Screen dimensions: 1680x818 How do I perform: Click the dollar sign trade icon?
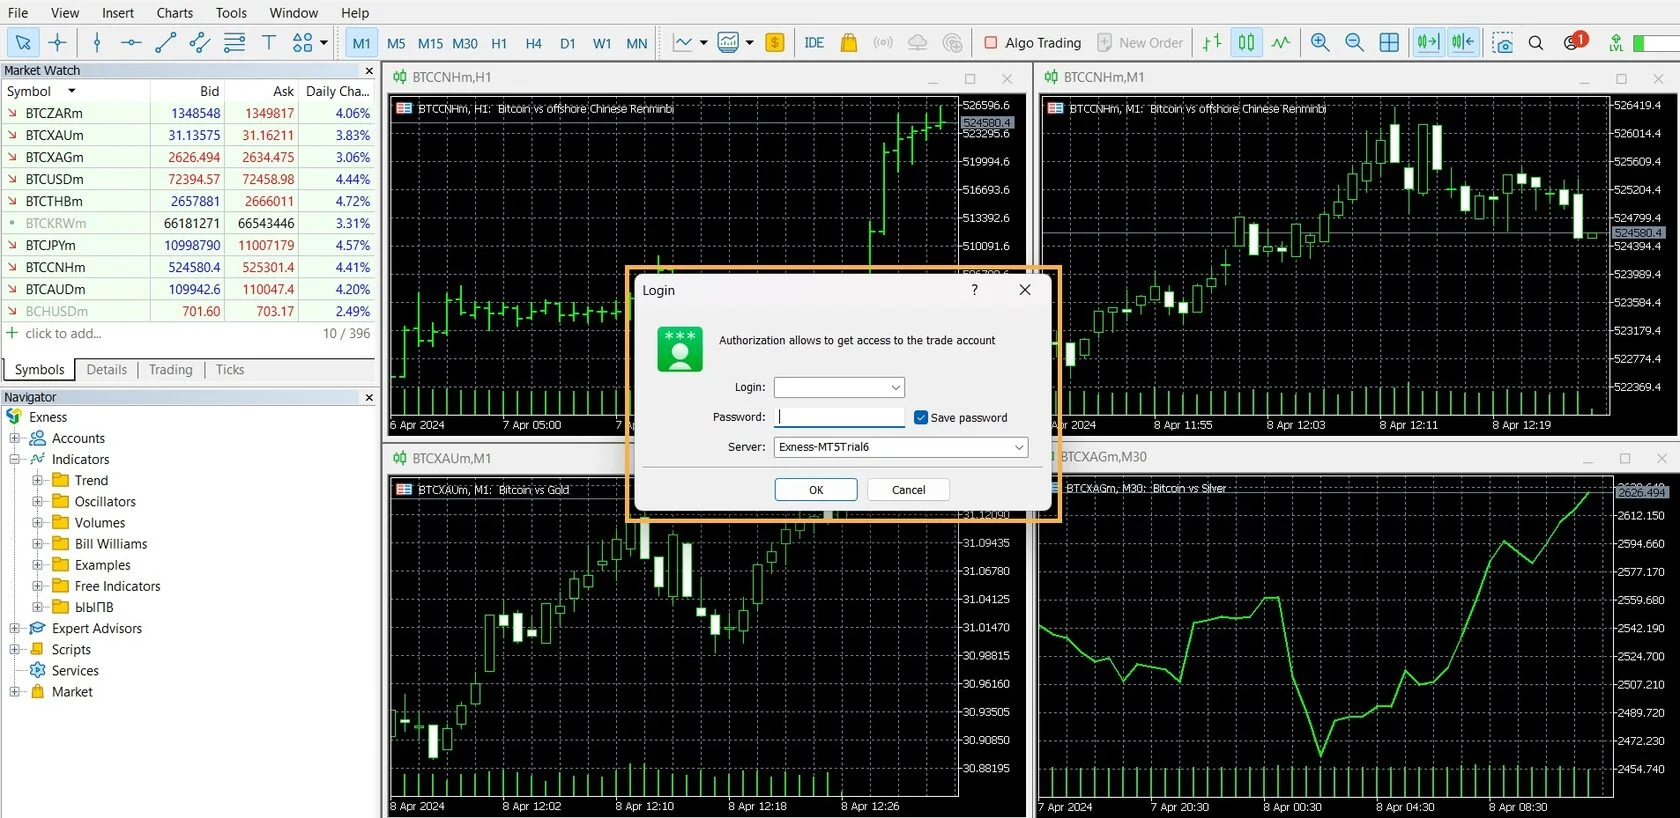pyautogui.click(x=774, y=42)
